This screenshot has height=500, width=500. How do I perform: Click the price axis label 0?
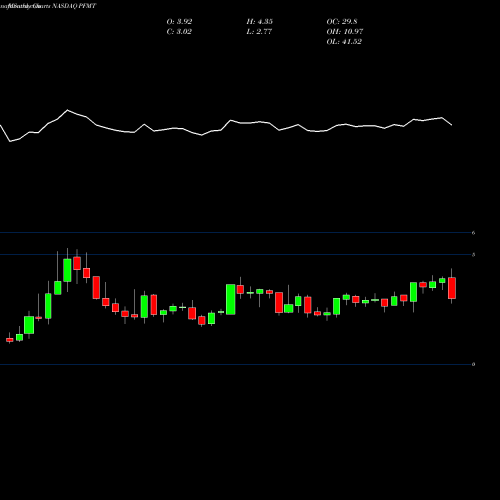(473, 364)
